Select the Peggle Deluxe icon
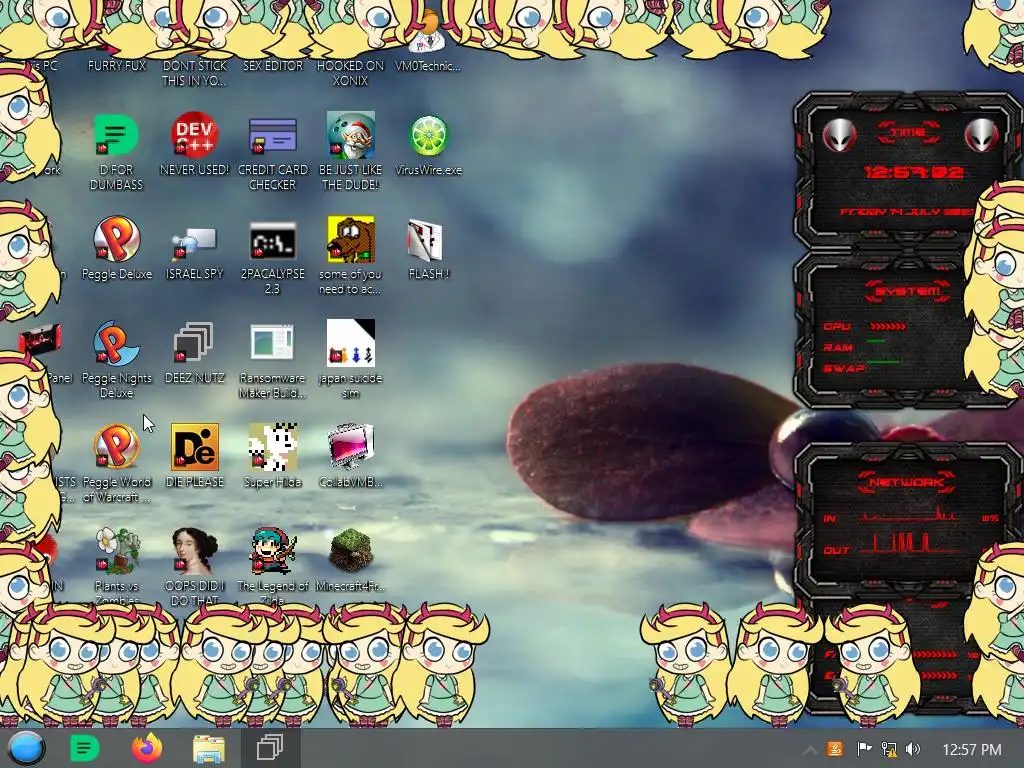This screenshot has width=1024, height=768. tap(116, 240)
